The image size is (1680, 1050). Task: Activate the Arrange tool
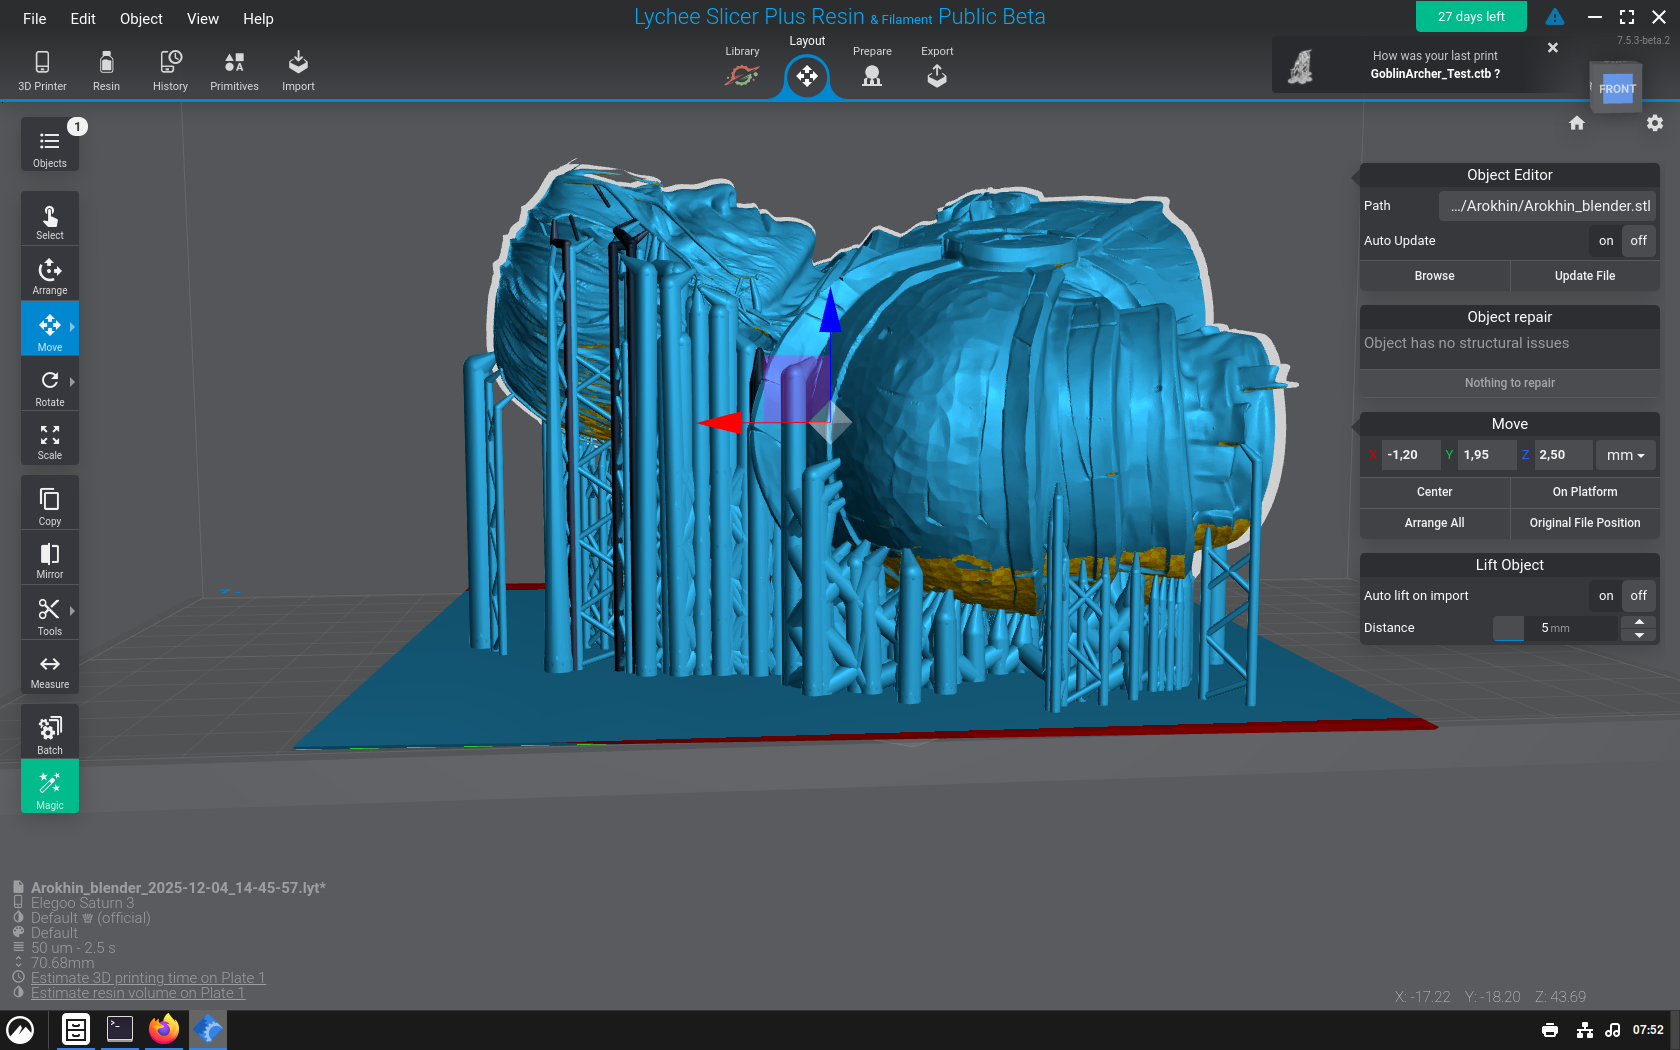[50, 276]
